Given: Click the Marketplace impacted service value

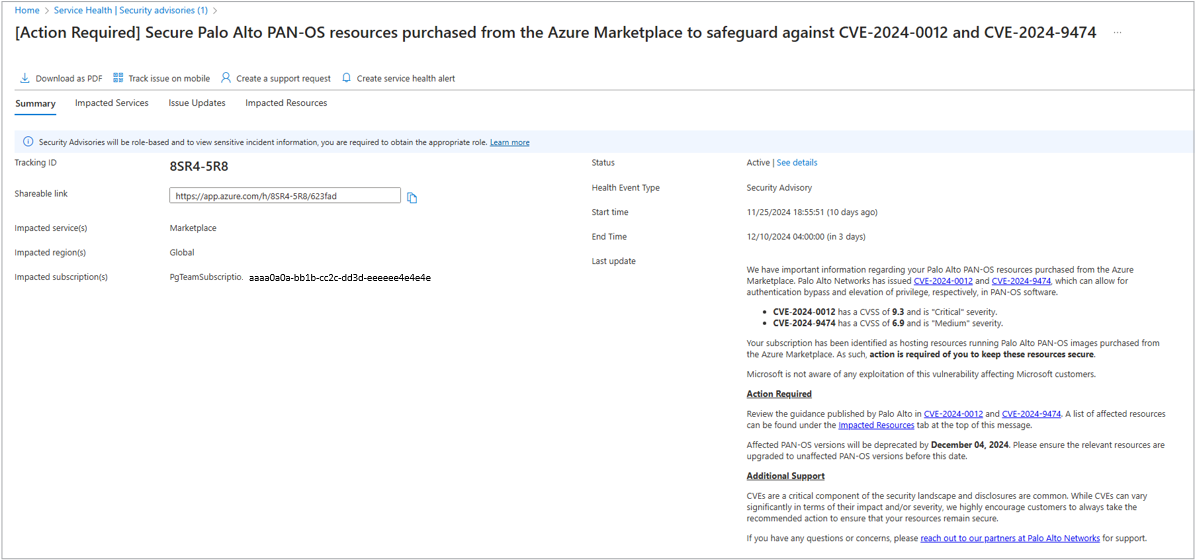Looking at the screenshot, I should click(x=193, y=228).
